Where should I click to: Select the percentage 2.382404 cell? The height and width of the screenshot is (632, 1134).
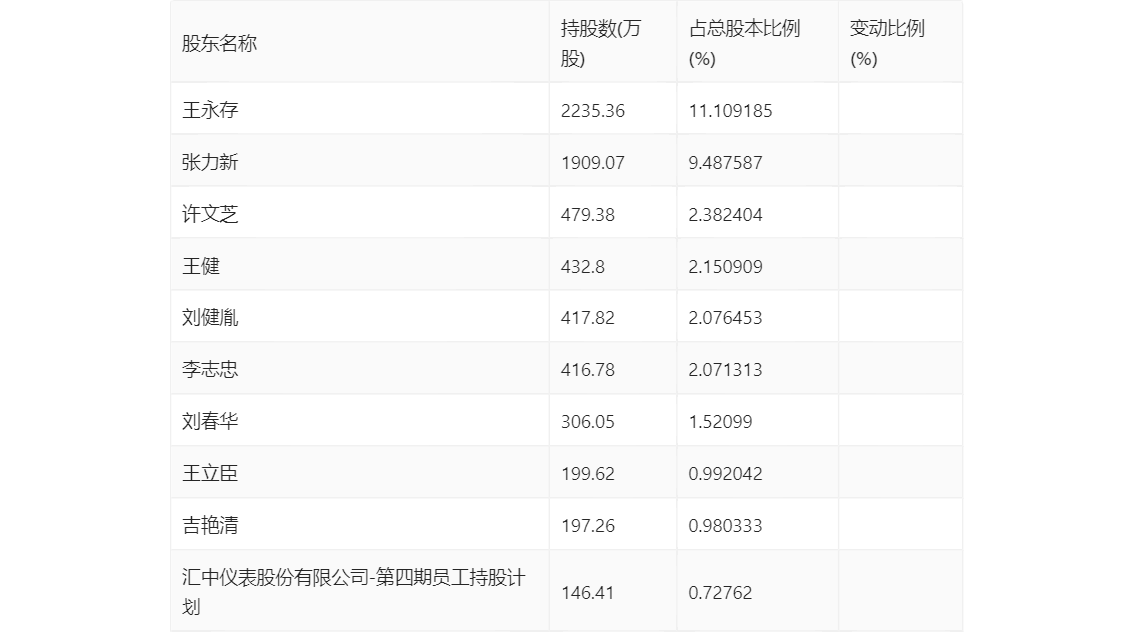point(725,215)
